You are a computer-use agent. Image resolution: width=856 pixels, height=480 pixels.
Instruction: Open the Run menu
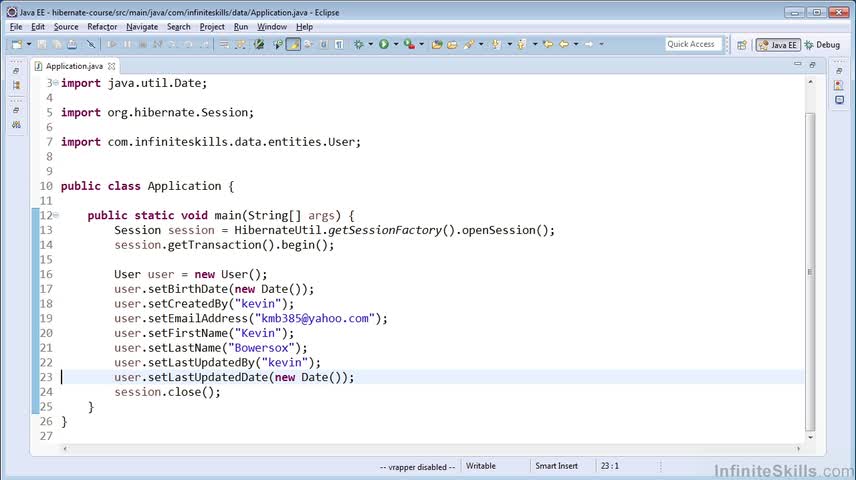(241, 27)
